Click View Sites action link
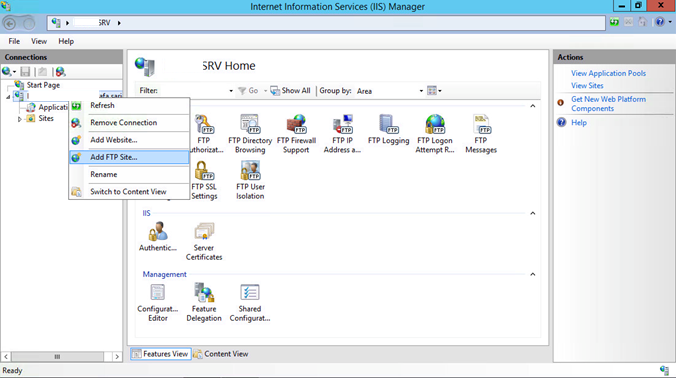Viewport: 676px width, 378px height. (x=587, y=86)
